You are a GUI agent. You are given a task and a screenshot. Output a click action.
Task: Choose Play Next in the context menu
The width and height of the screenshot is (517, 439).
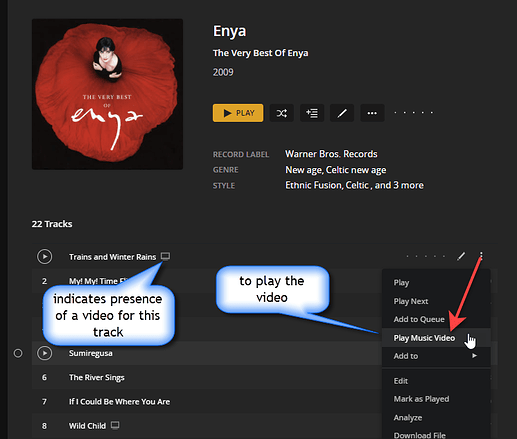411,301
